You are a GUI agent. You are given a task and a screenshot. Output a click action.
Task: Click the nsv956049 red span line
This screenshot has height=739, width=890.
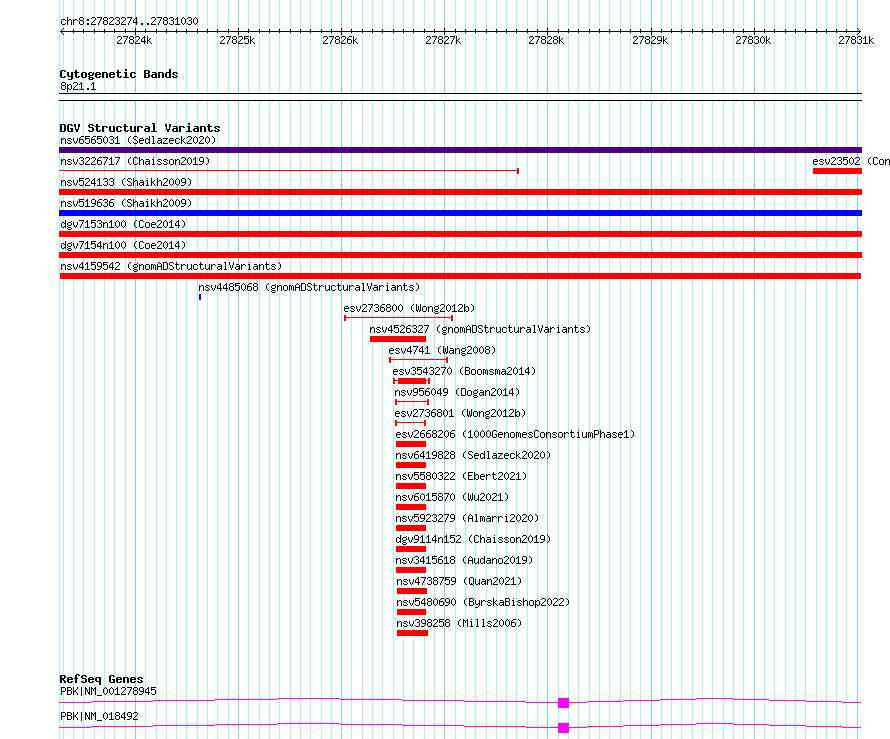[412, 402]
